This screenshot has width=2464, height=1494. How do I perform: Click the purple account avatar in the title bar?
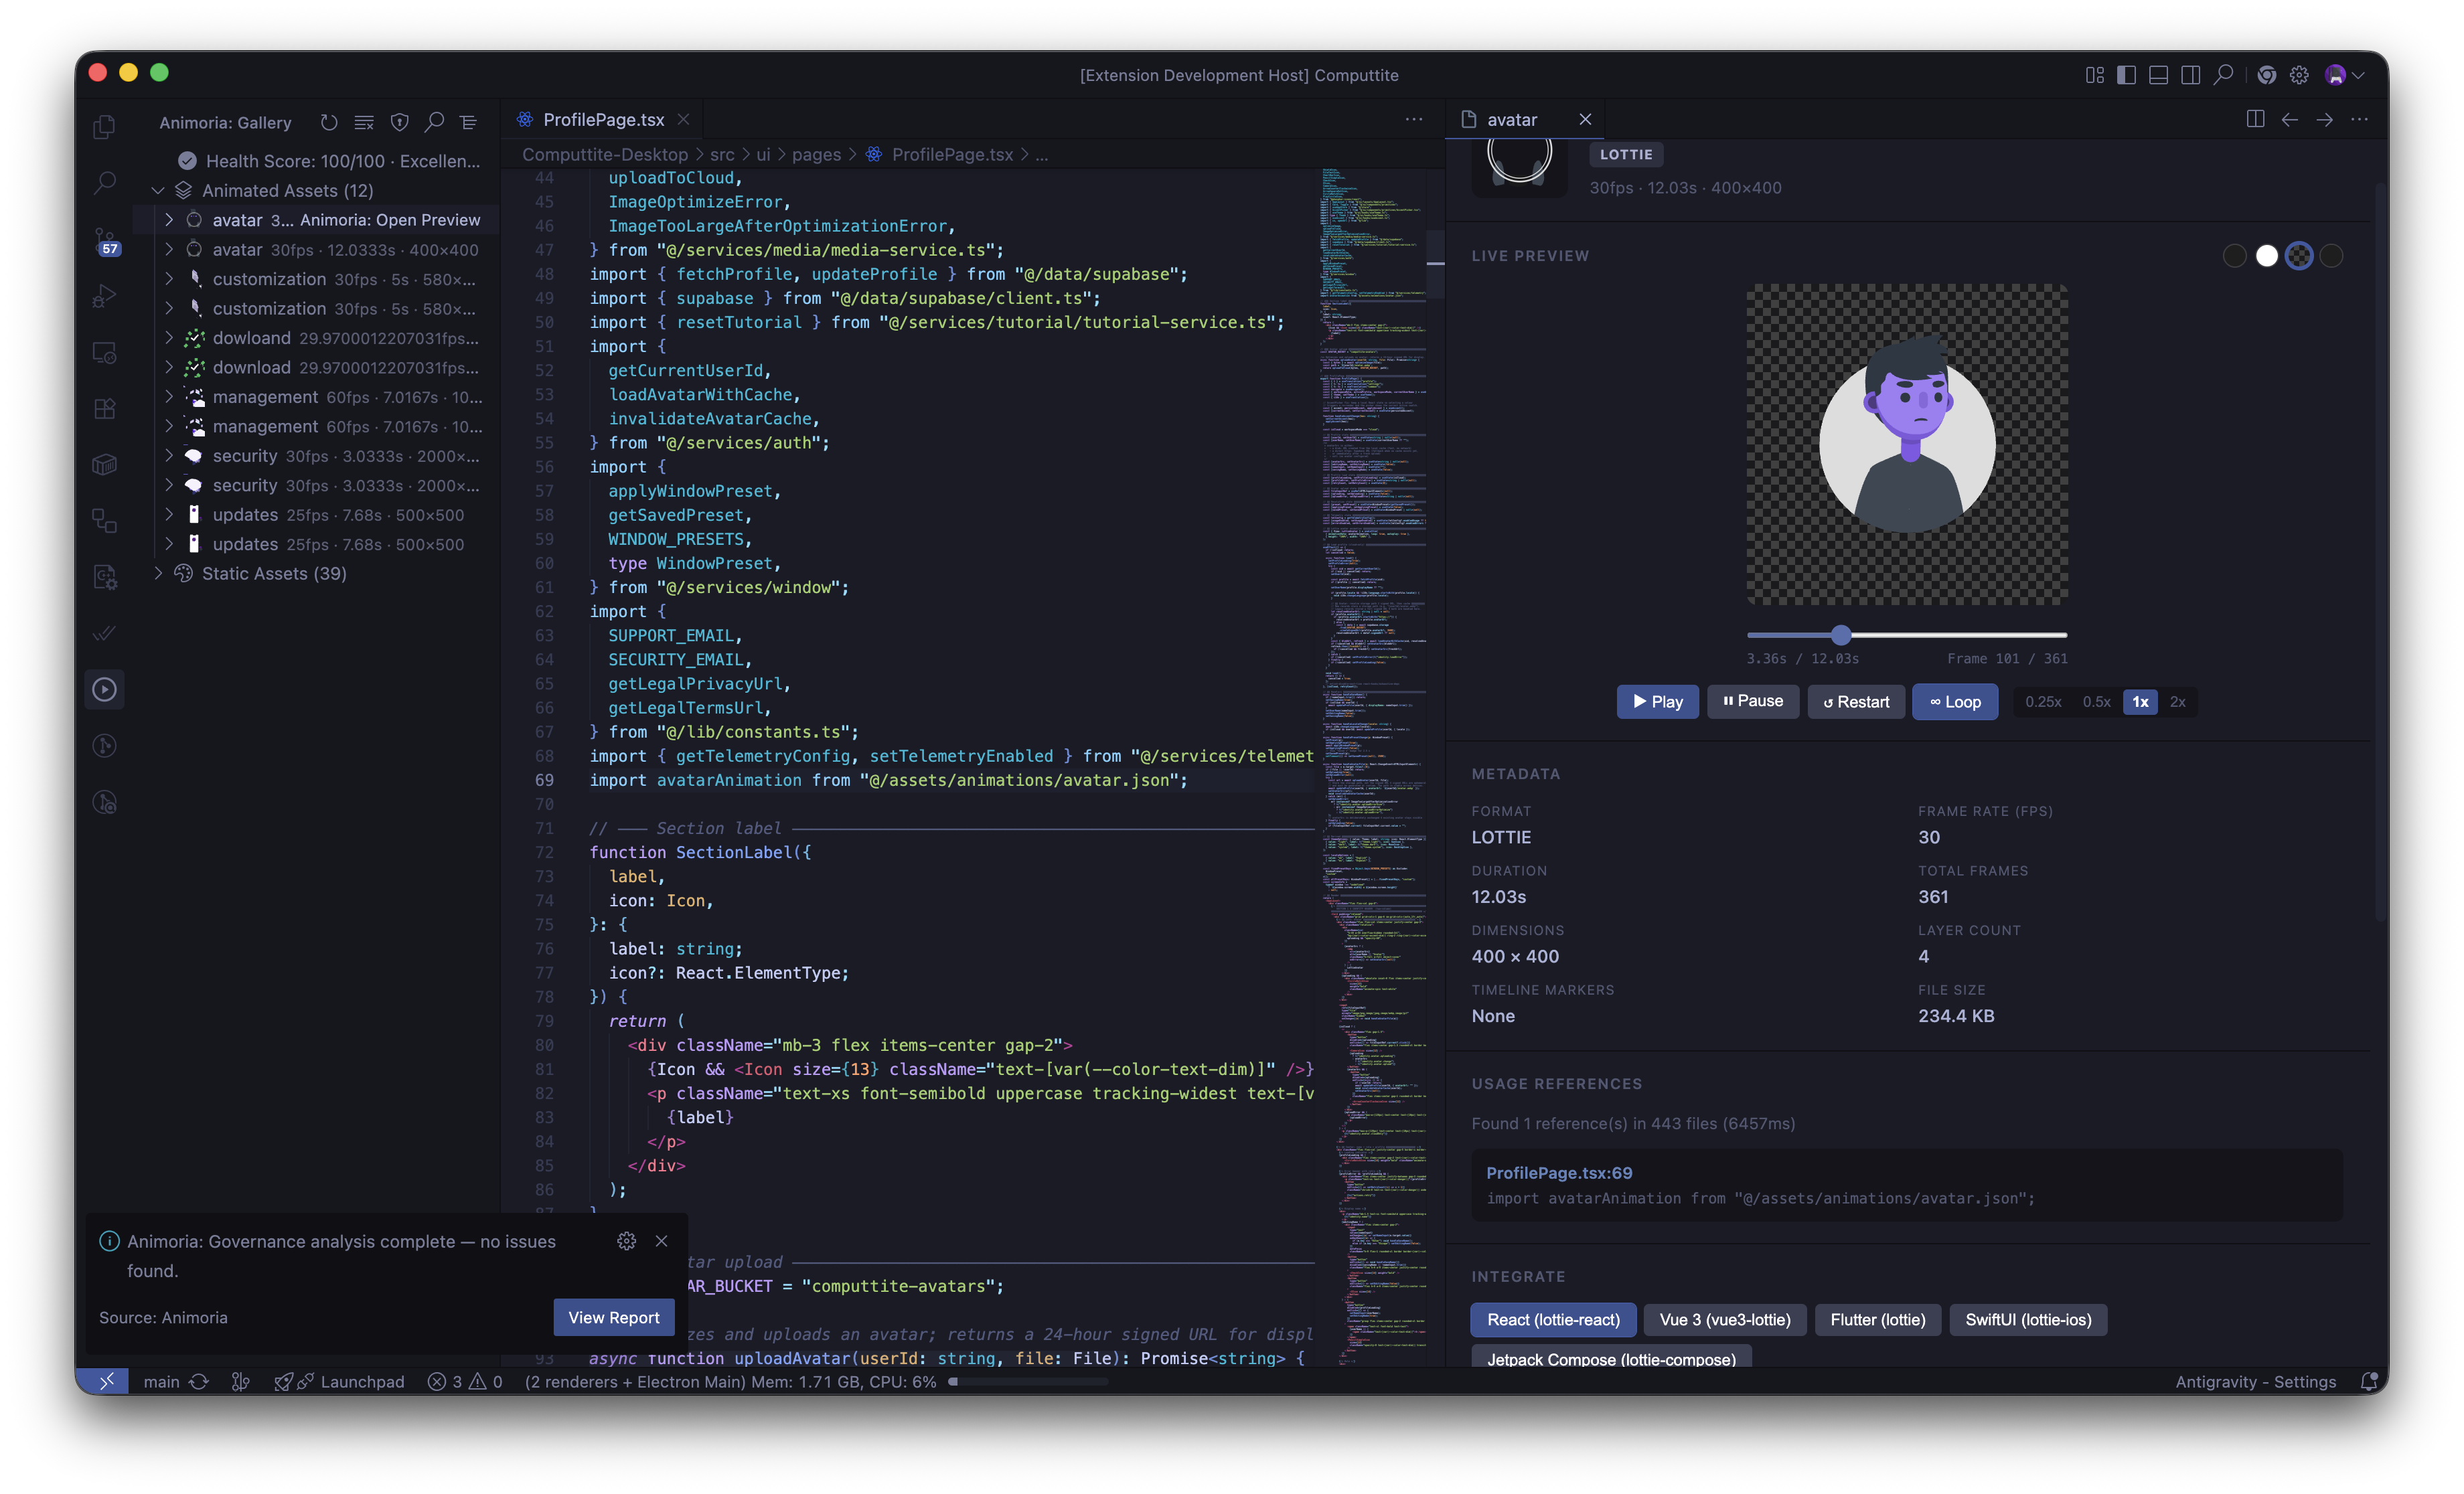click(2335, 75)
